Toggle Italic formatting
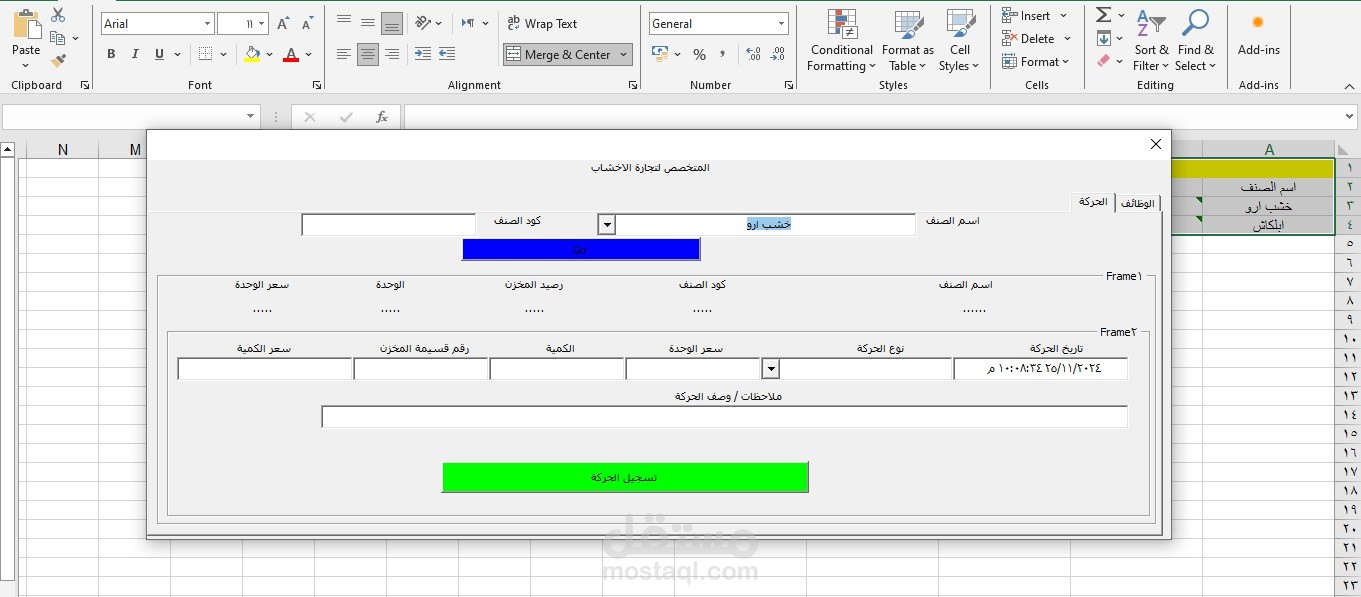This screenshot has height=597, width=1361. 134,54
